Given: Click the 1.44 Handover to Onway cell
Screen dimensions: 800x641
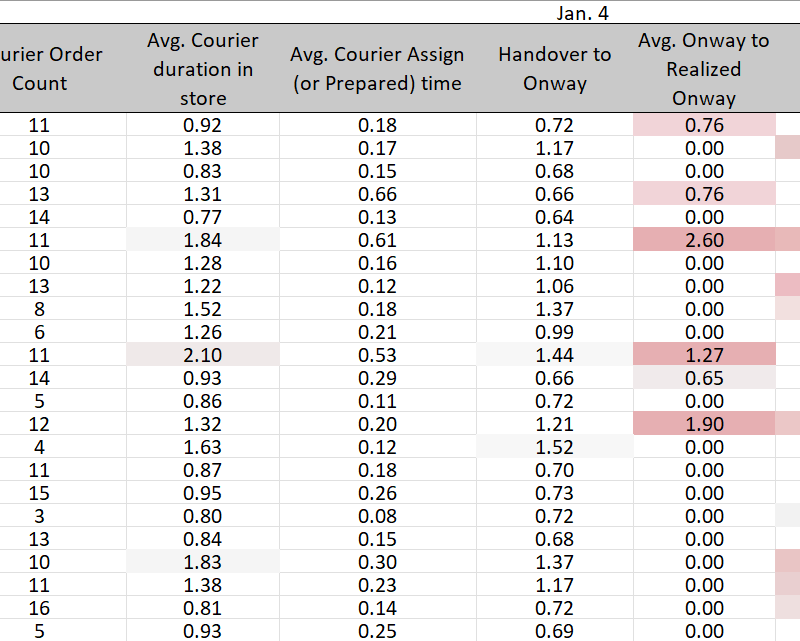Looking at the screenshot, I should pos(554,355).
